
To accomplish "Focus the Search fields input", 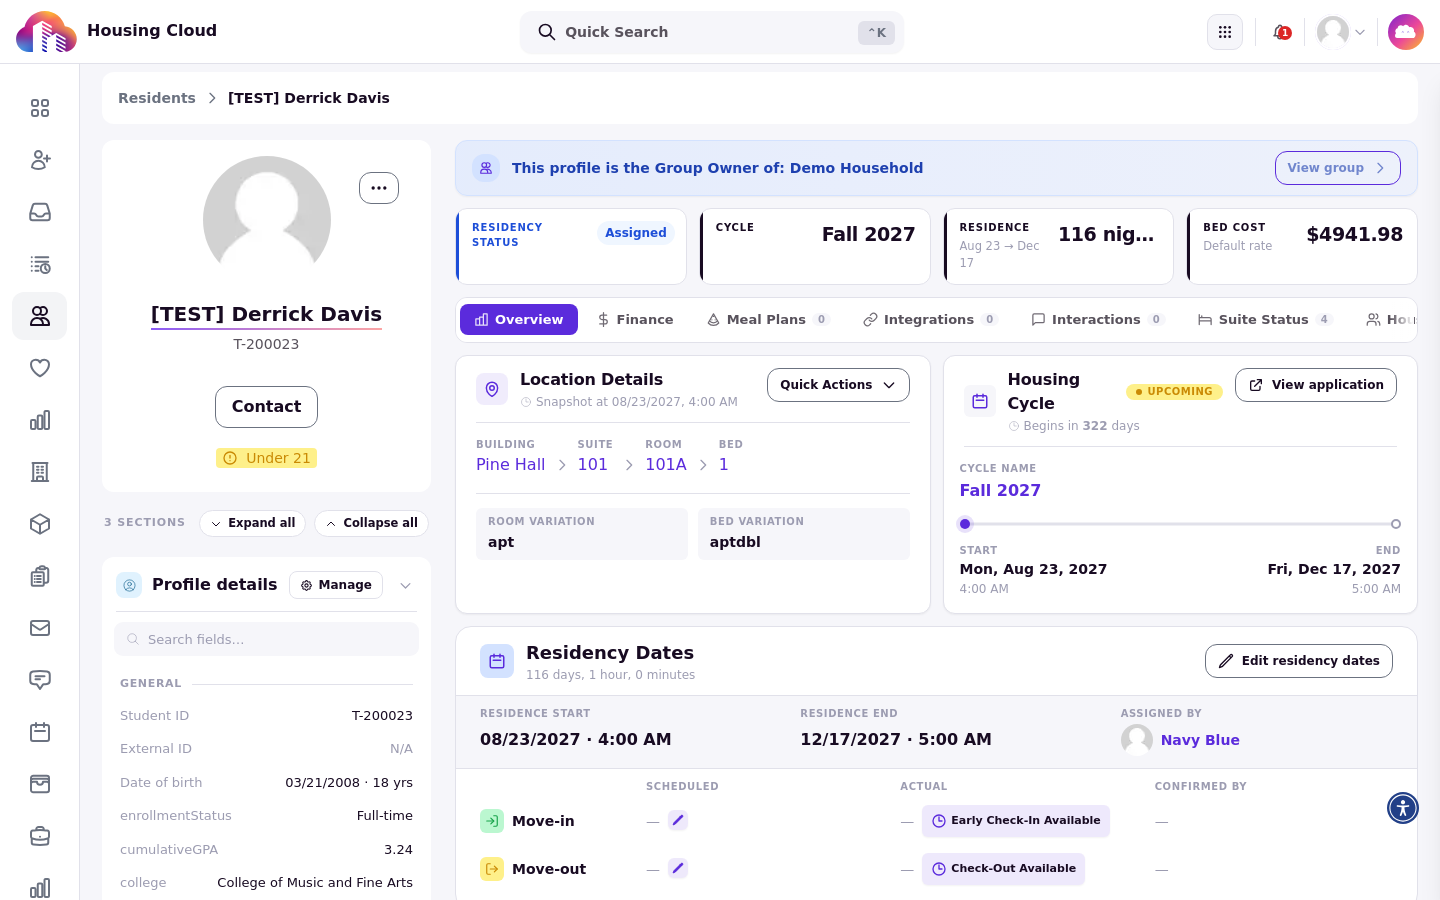I will [x=266, y=639].
